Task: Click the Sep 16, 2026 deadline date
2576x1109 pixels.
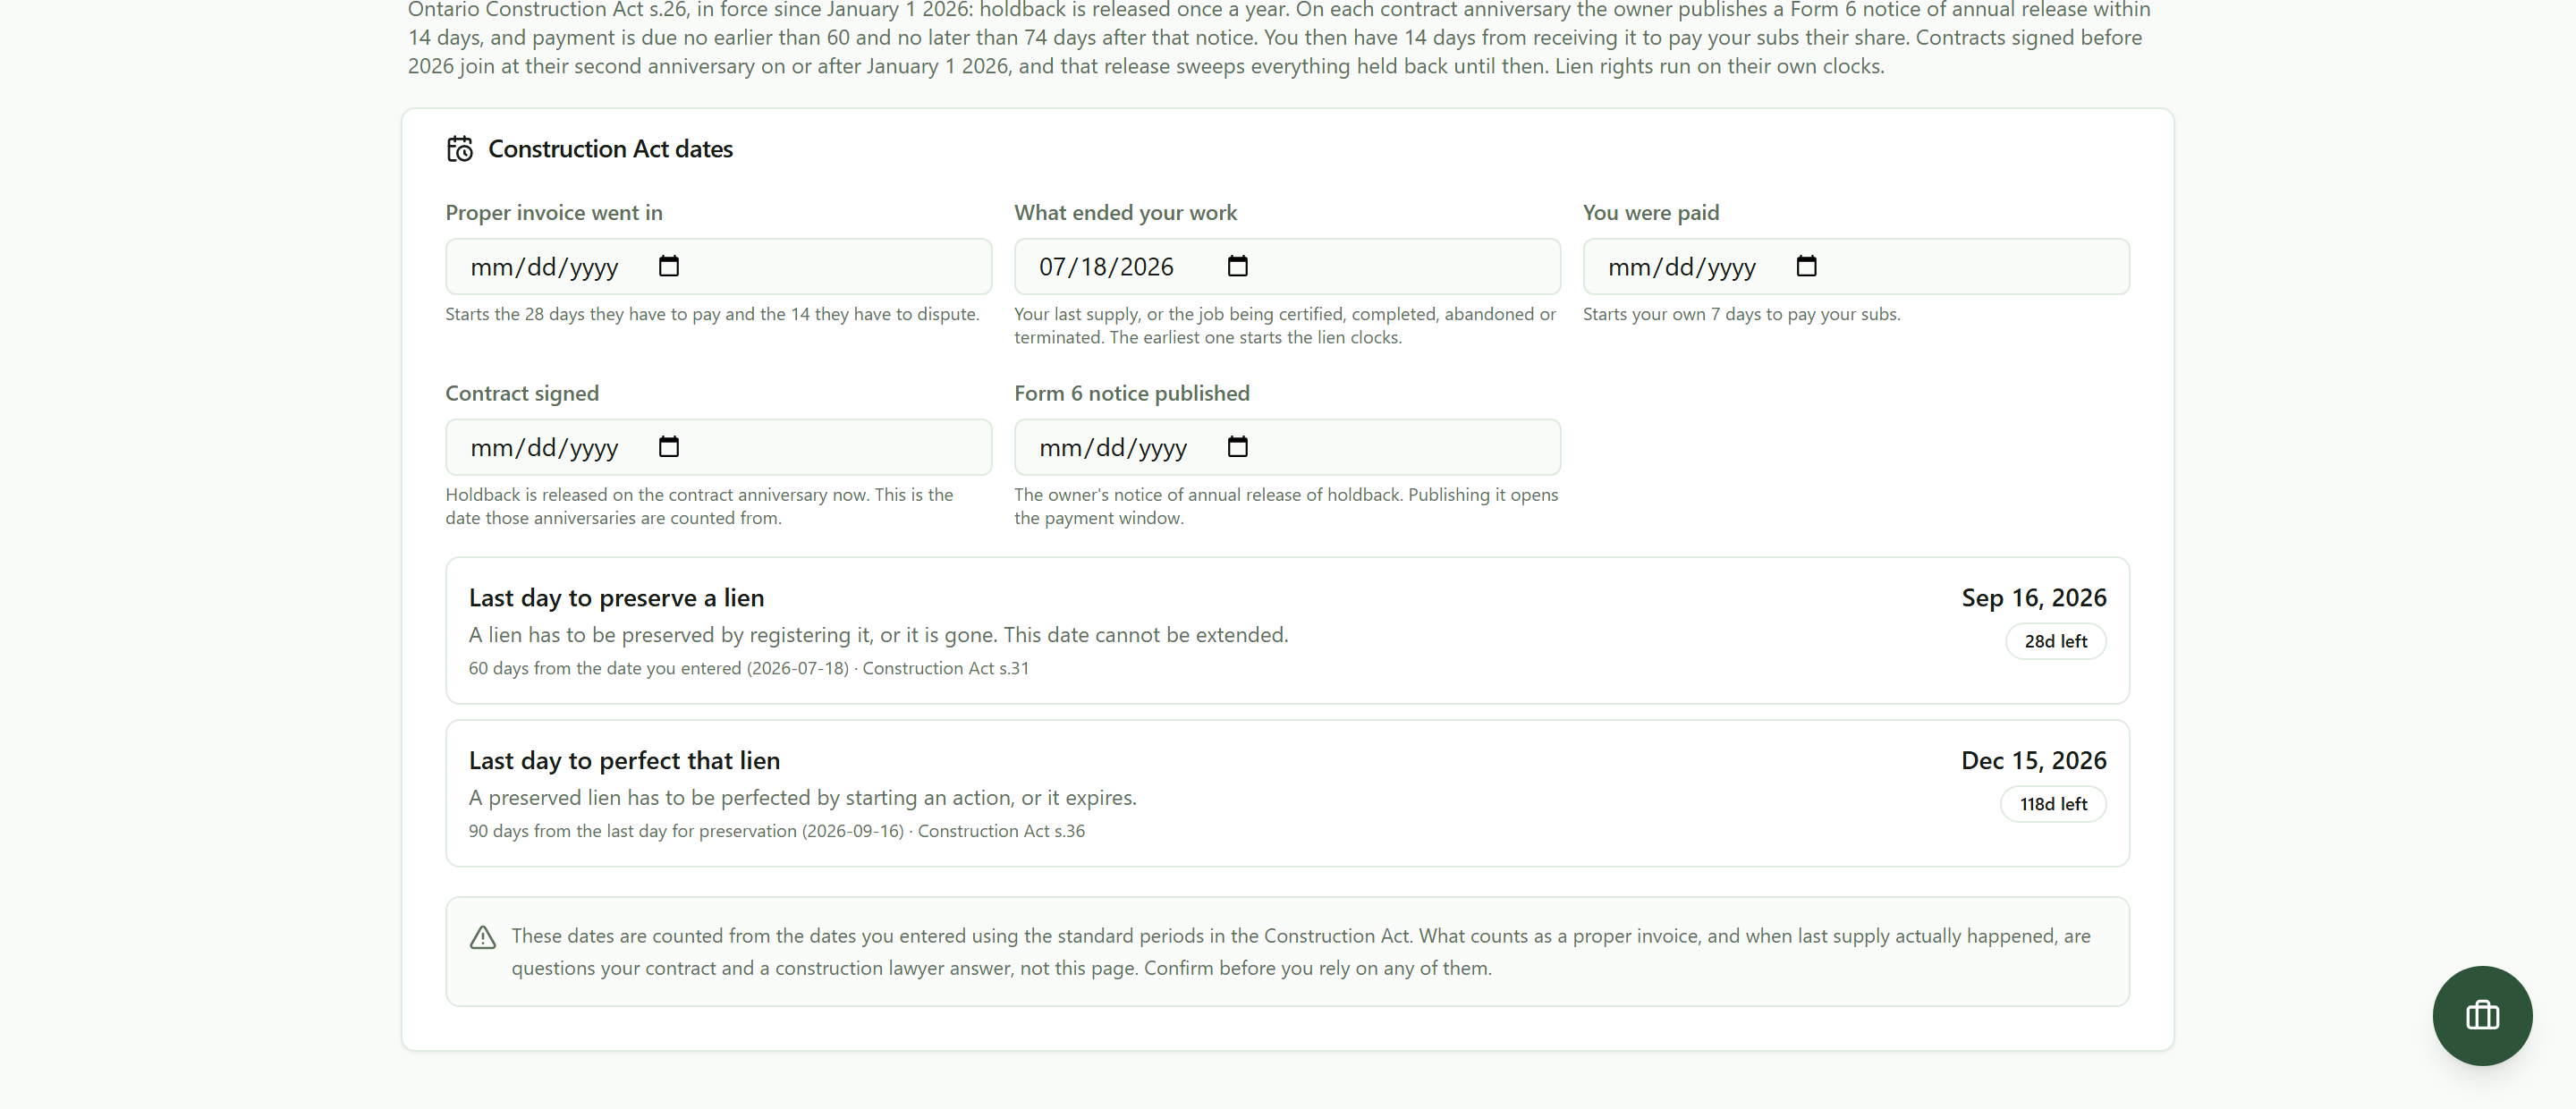Action: click(x=2034, y=598)
